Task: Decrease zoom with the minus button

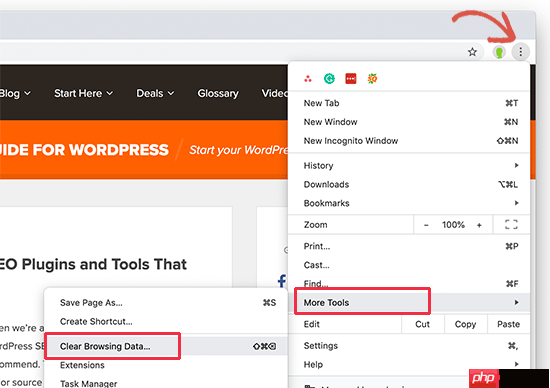Action: 426,225
